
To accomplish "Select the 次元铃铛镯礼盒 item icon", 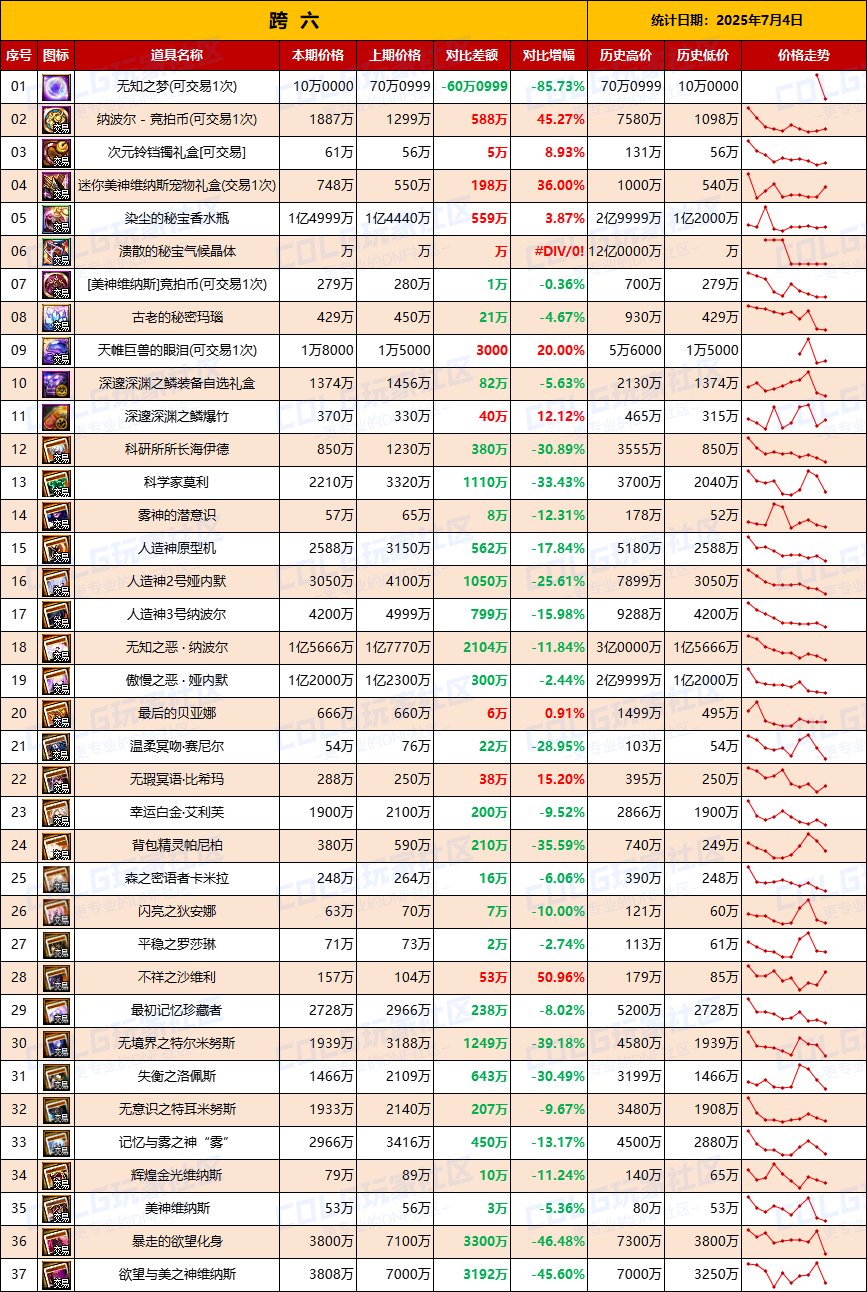I will [x=56, y=153].
